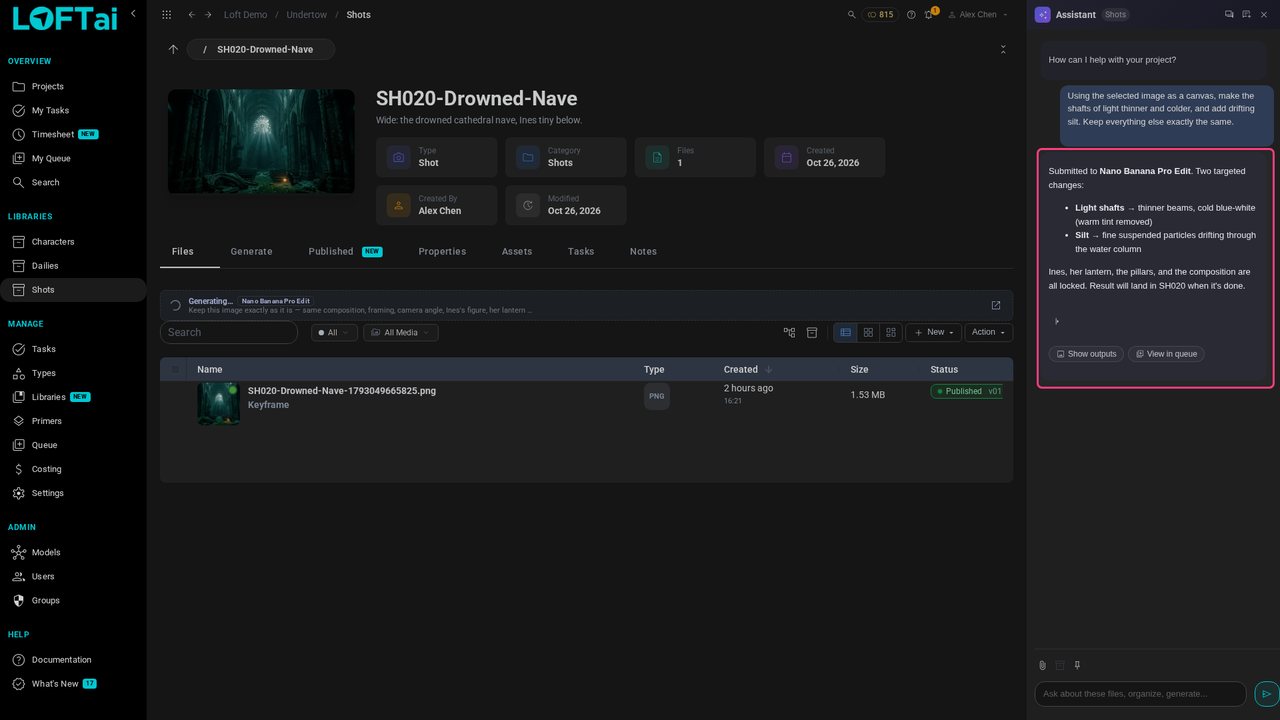Check the select-all checkbox in table header
Screen dimensions: 1280x720
click(x=176, y=369)
